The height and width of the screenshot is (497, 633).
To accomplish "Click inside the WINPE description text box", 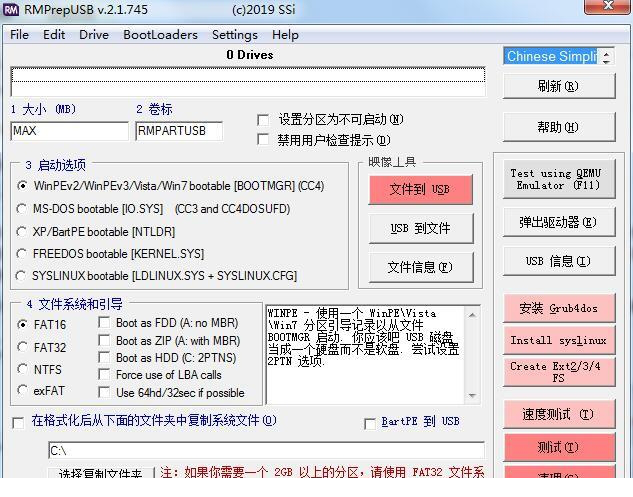I will pyautogui.click(x=365, y=355).
